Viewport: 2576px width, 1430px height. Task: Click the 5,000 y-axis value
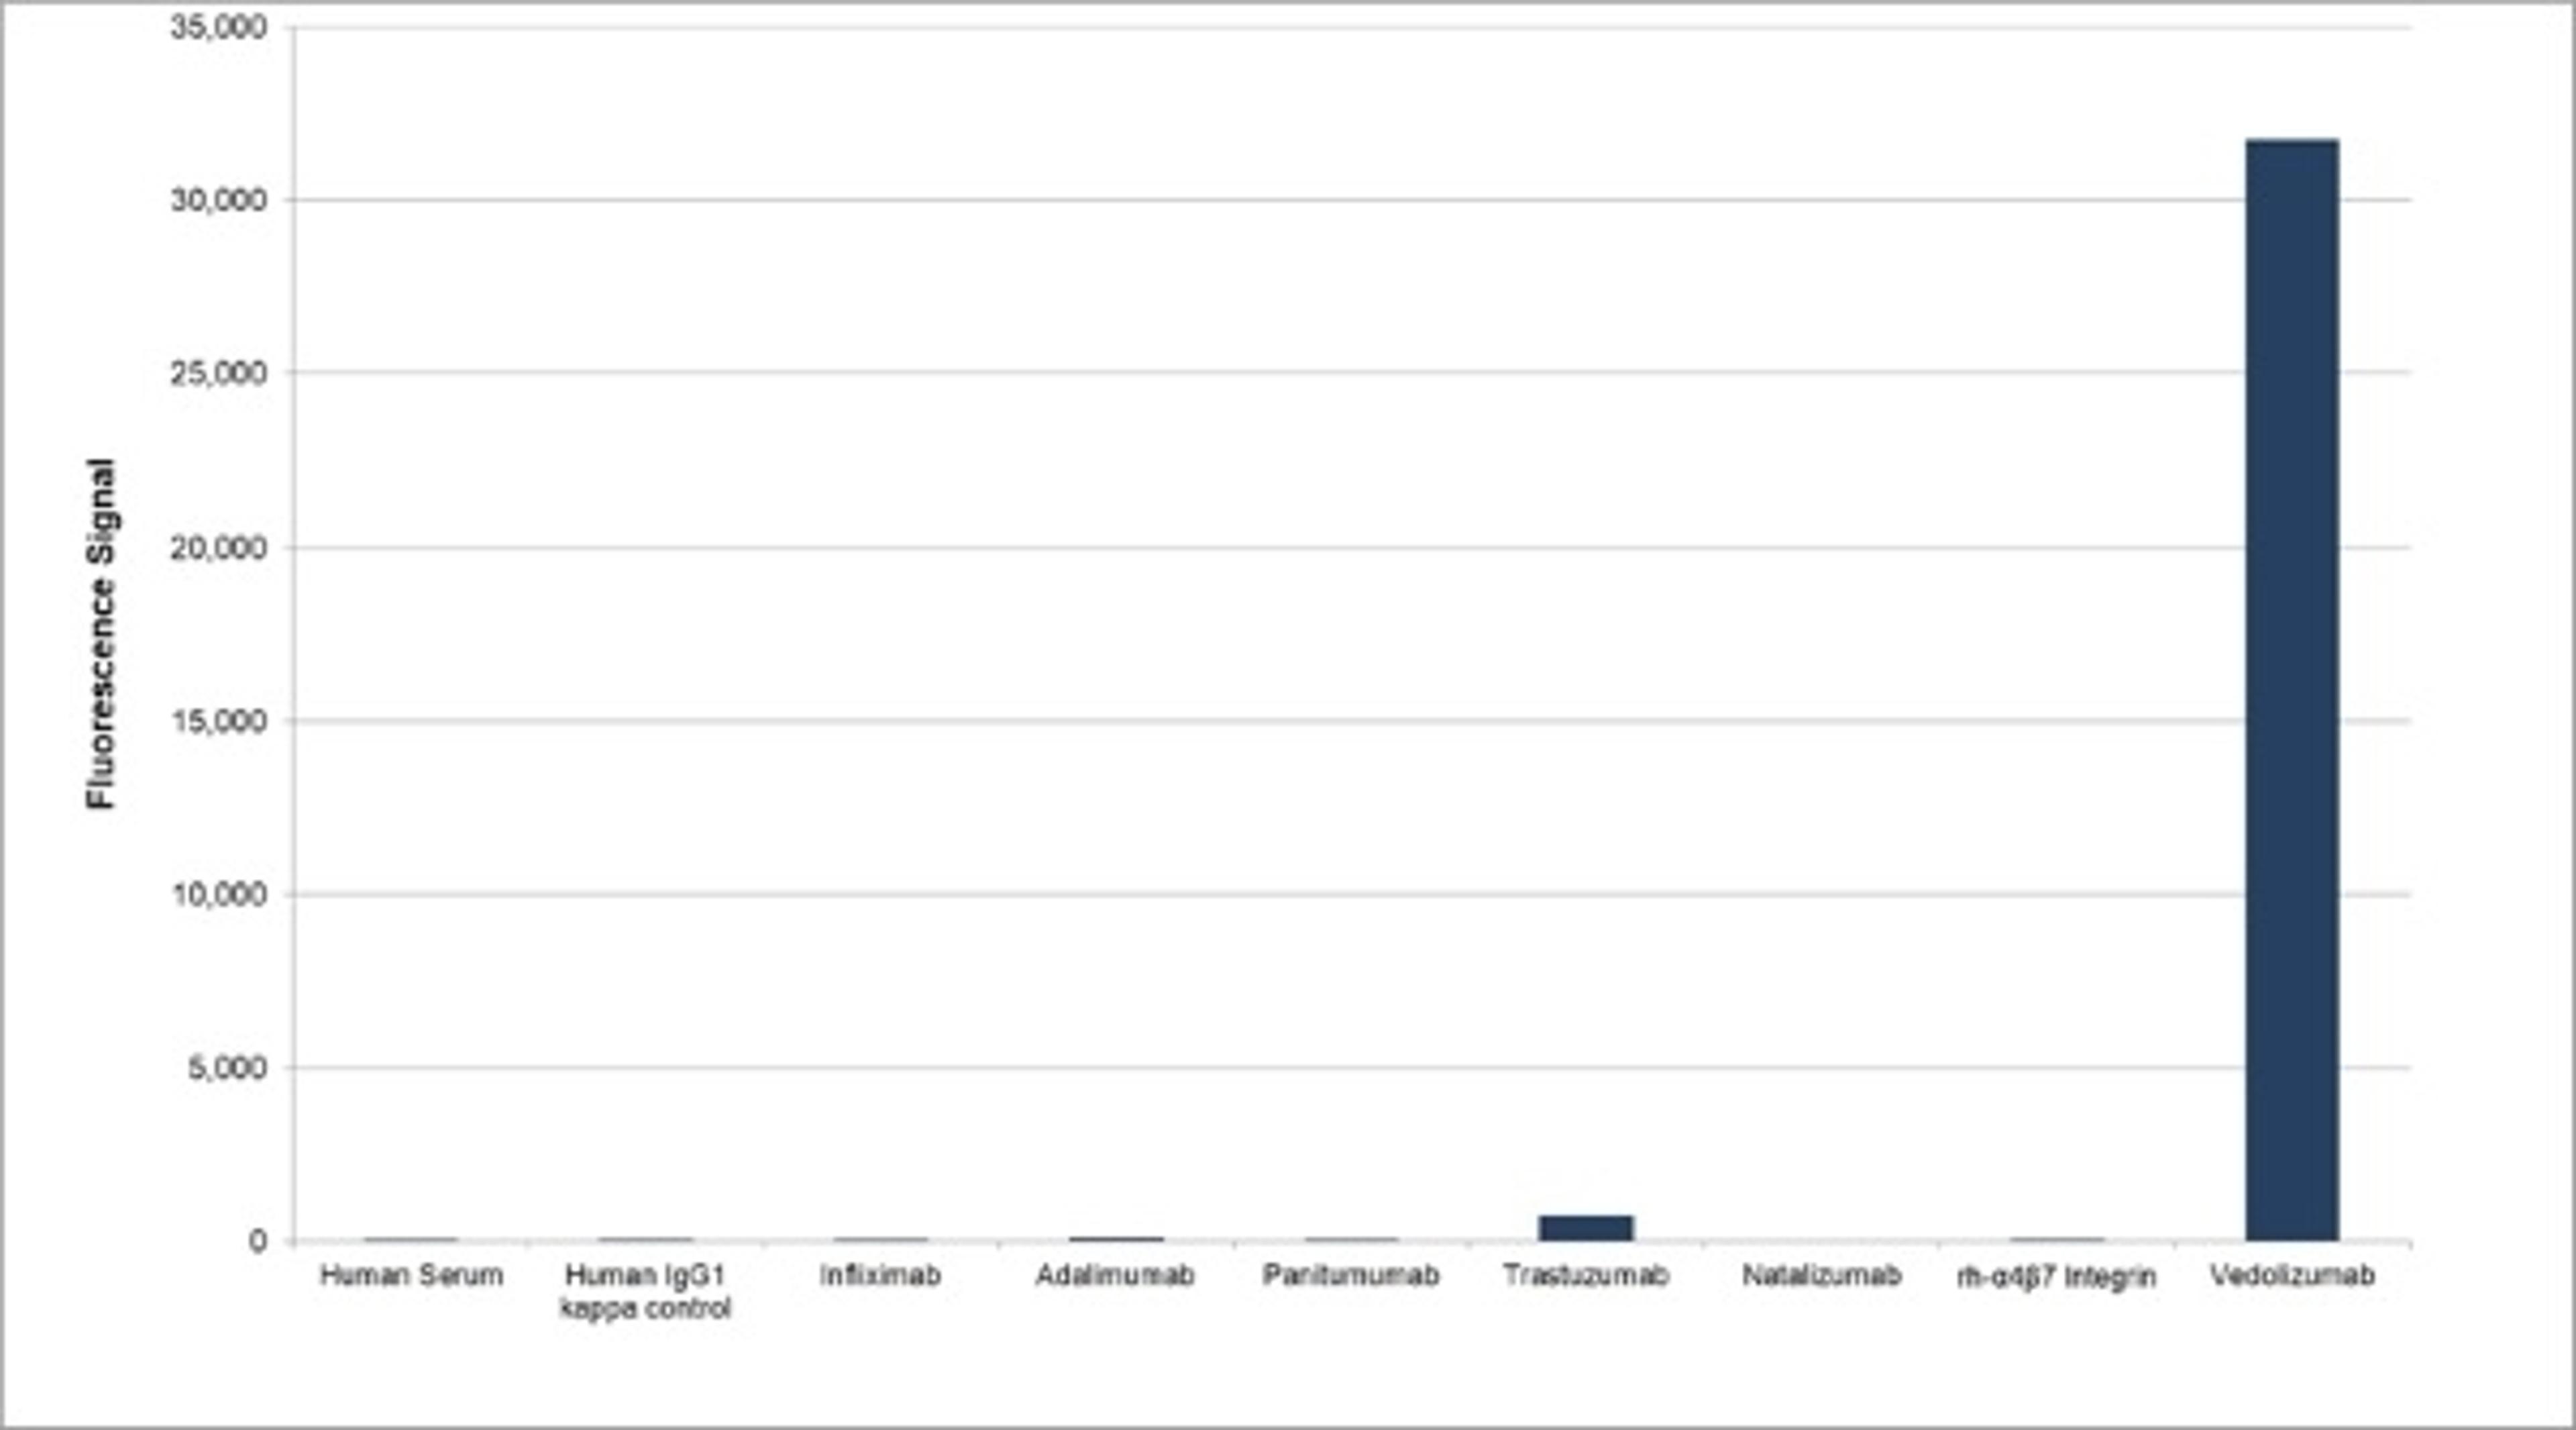227,1068
